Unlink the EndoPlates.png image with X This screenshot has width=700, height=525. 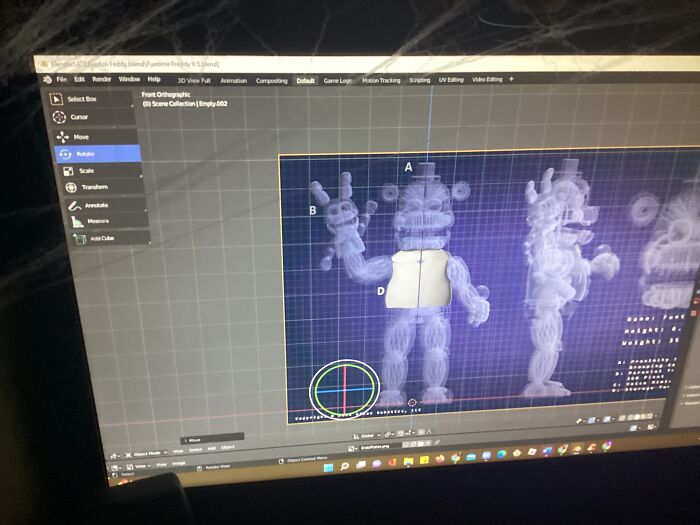click(428, 443)
